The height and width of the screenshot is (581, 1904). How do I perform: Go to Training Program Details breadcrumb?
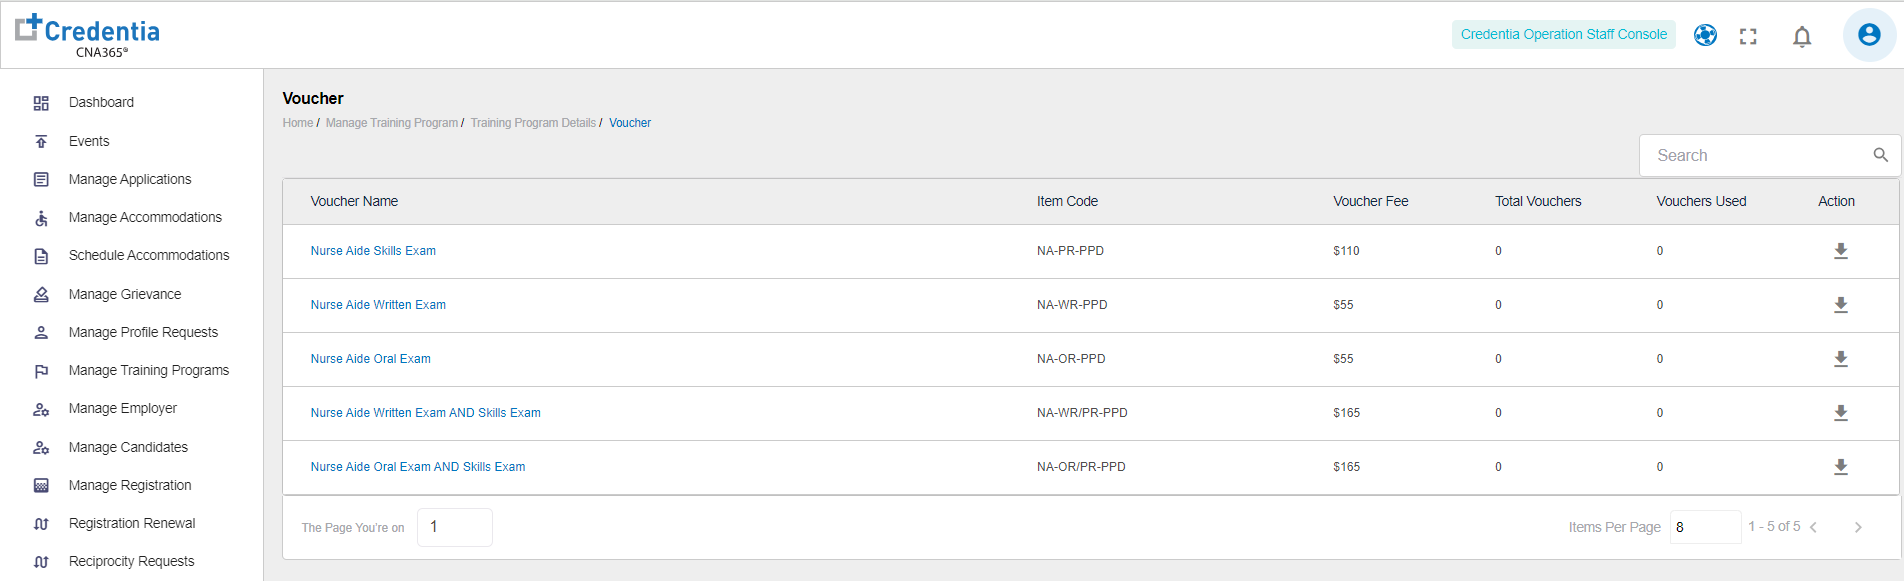click(x=532, y=123)
